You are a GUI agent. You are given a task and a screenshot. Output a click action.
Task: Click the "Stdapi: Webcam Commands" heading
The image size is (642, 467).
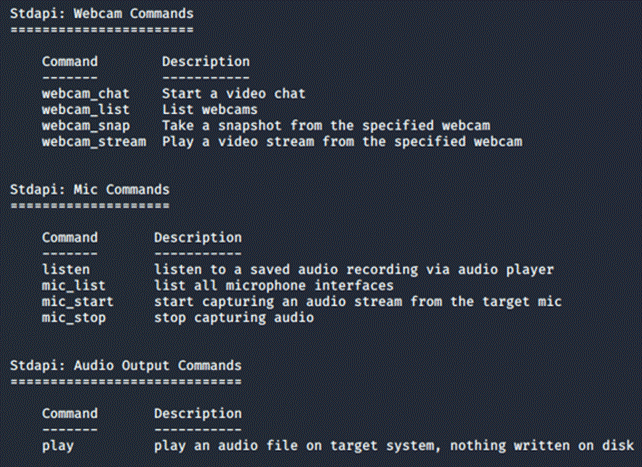coord(102,14)
